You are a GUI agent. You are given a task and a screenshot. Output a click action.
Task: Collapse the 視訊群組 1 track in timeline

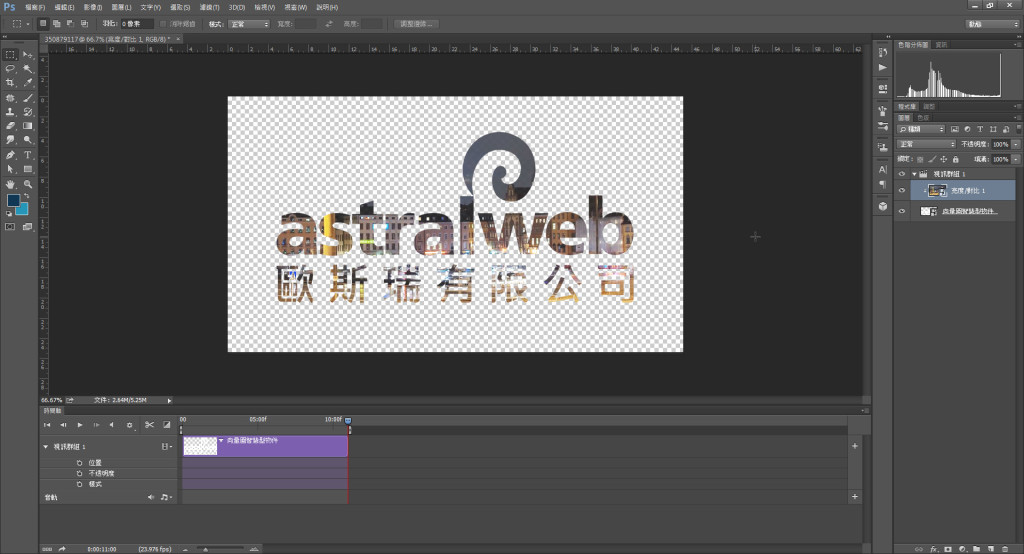click(x=45, y=446)
